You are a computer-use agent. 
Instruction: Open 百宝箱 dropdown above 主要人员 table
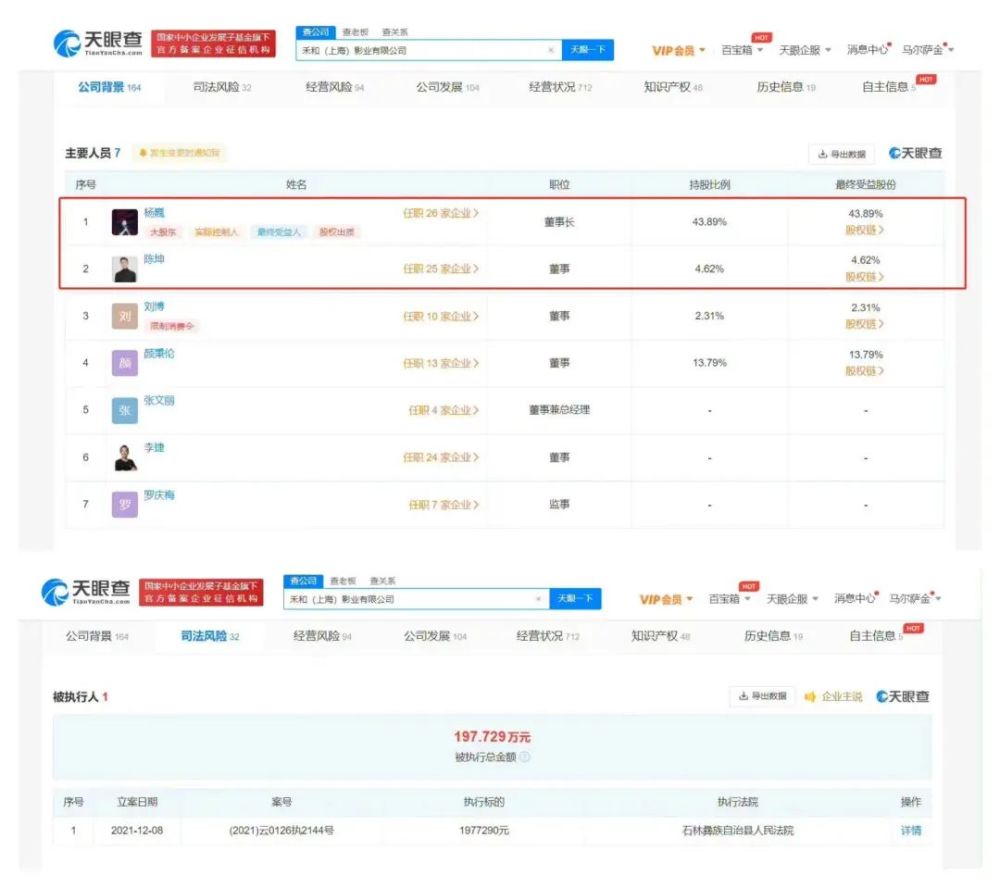[742, 50]
